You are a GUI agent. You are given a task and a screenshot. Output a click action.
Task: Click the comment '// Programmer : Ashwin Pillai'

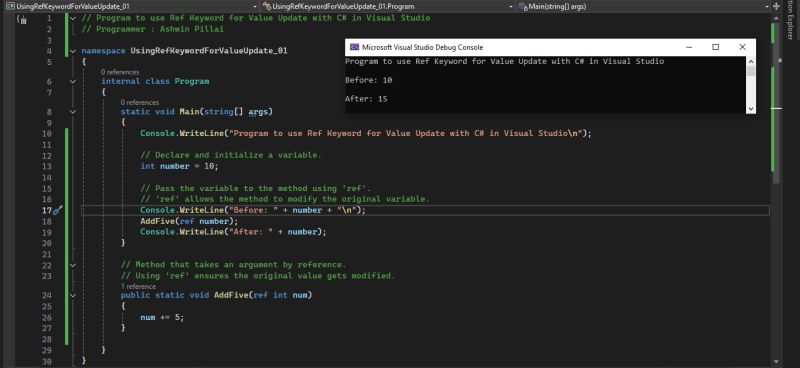[153, 29]
